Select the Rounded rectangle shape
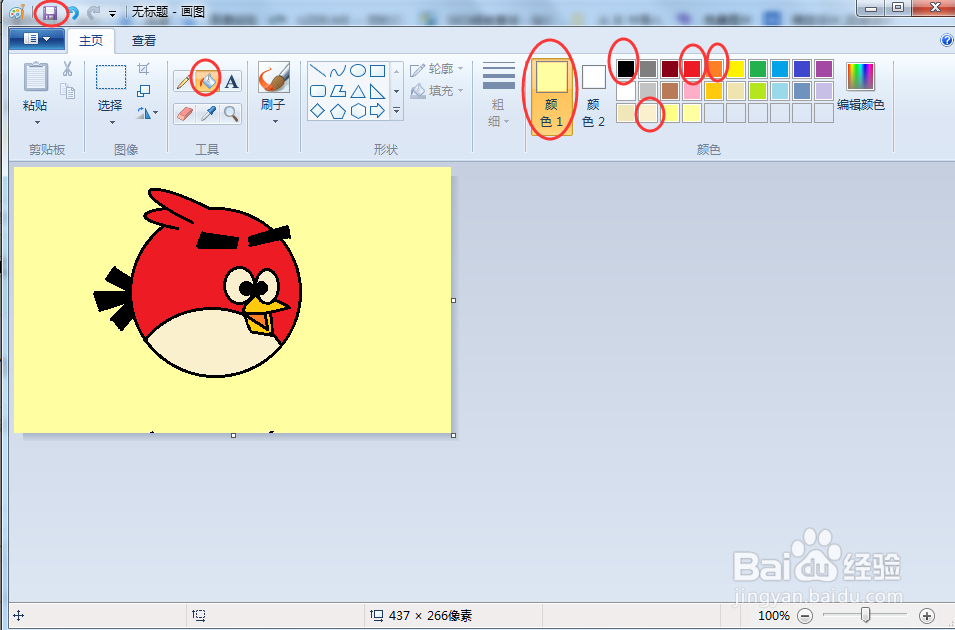The width and height of the screenshot is (955, 630). pyautogui.click(x=317, y=91)
